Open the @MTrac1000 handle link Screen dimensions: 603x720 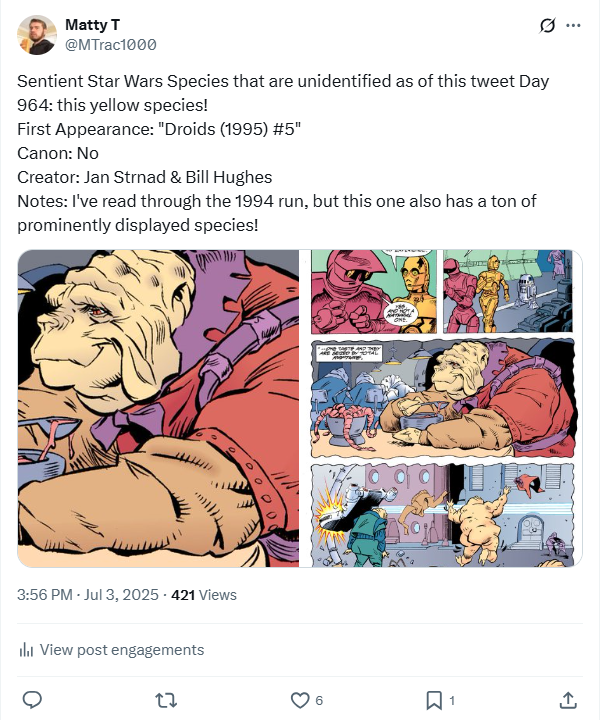[x=110, y=45]
